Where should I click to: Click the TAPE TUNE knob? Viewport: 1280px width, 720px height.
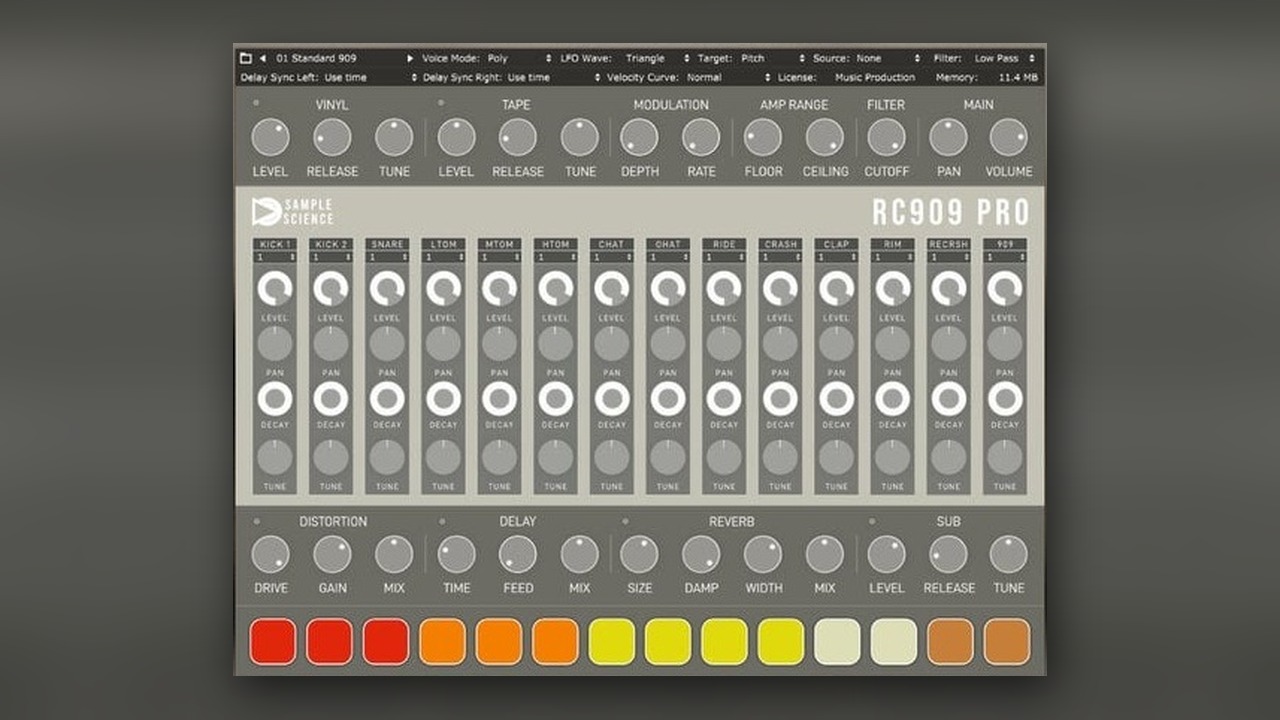click(x=580, y=137)
